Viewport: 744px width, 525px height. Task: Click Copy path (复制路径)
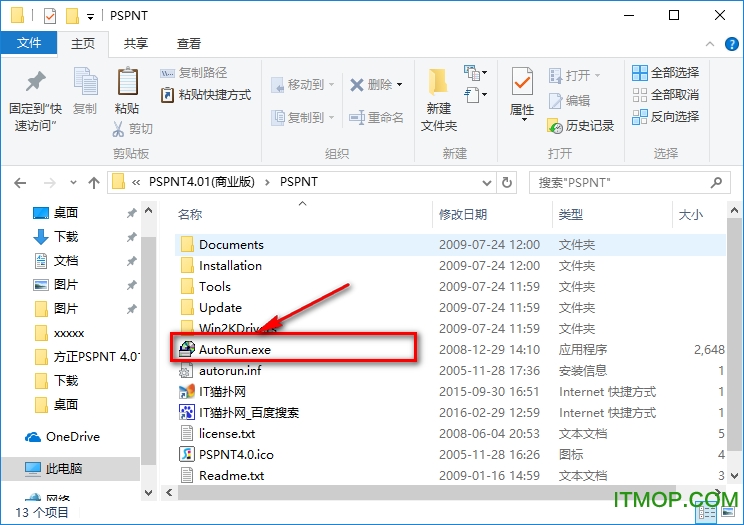pos(194,73)
